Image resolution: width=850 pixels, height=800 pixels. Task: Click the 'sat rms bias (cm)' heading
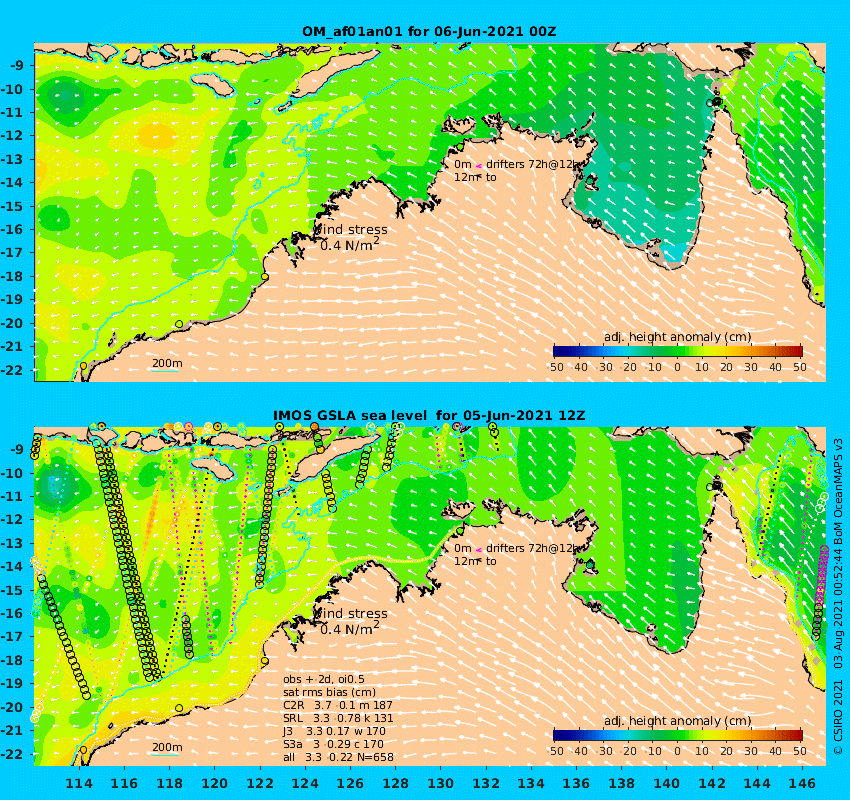pos(329,692)
